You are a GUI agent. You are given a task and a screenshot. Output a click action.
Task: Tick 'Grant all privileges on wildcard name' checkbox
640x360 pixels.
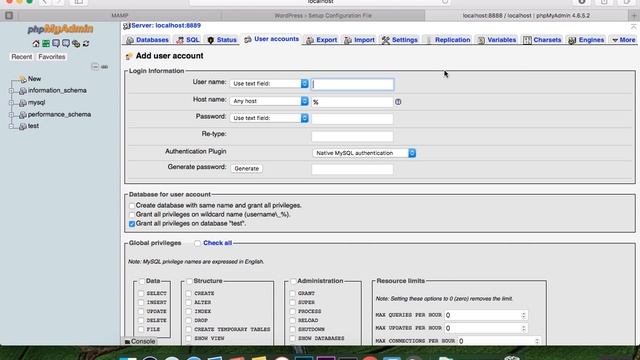pos(132,215)
